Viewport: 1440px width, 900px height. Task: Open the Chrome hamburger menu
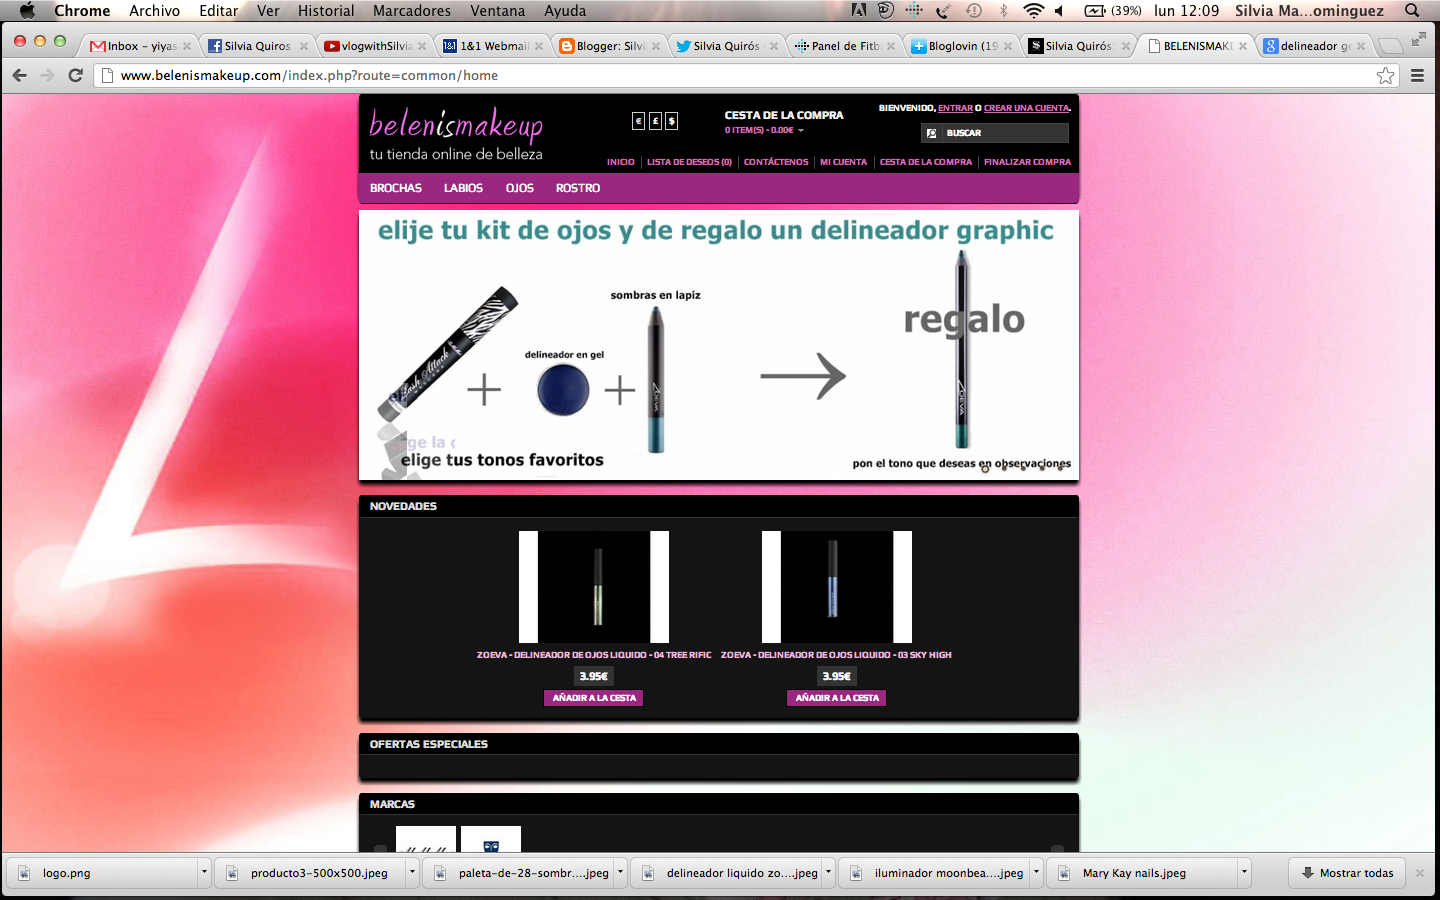tap(1417, 75)
